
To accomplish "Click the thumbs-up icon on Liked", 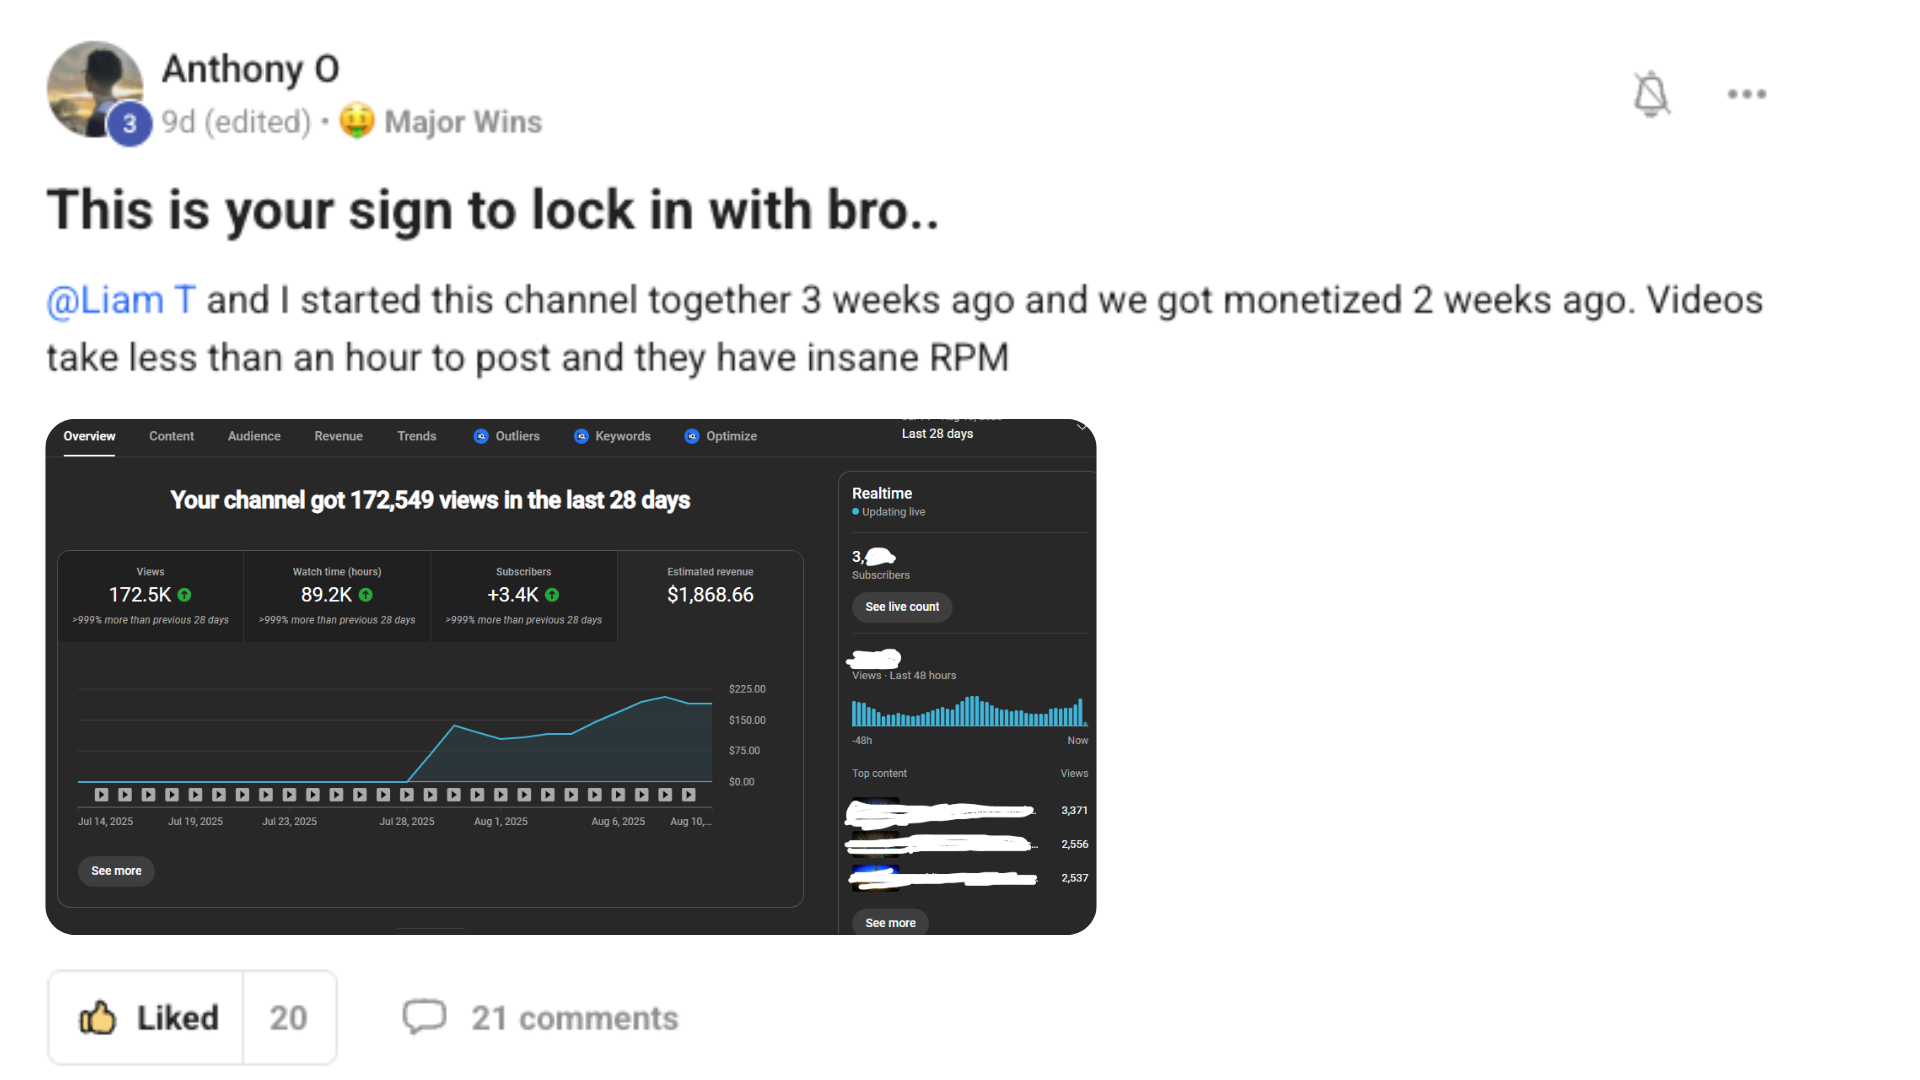I will point(98,1018).
